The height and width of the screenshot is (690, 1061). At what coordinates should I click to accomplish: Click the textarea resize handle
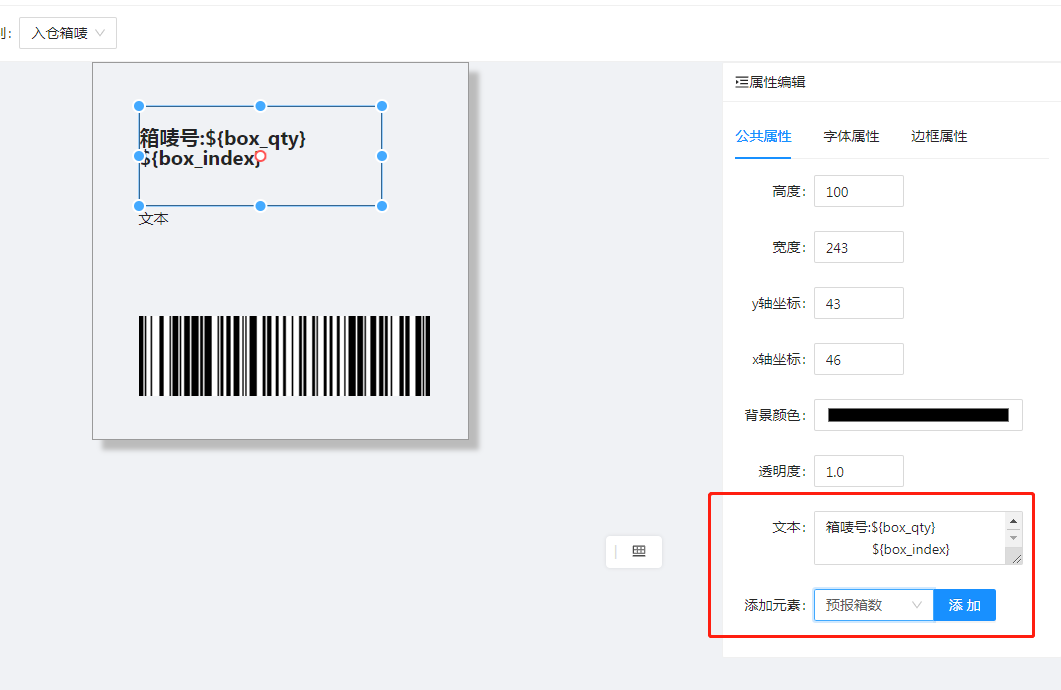(1015, 558)
